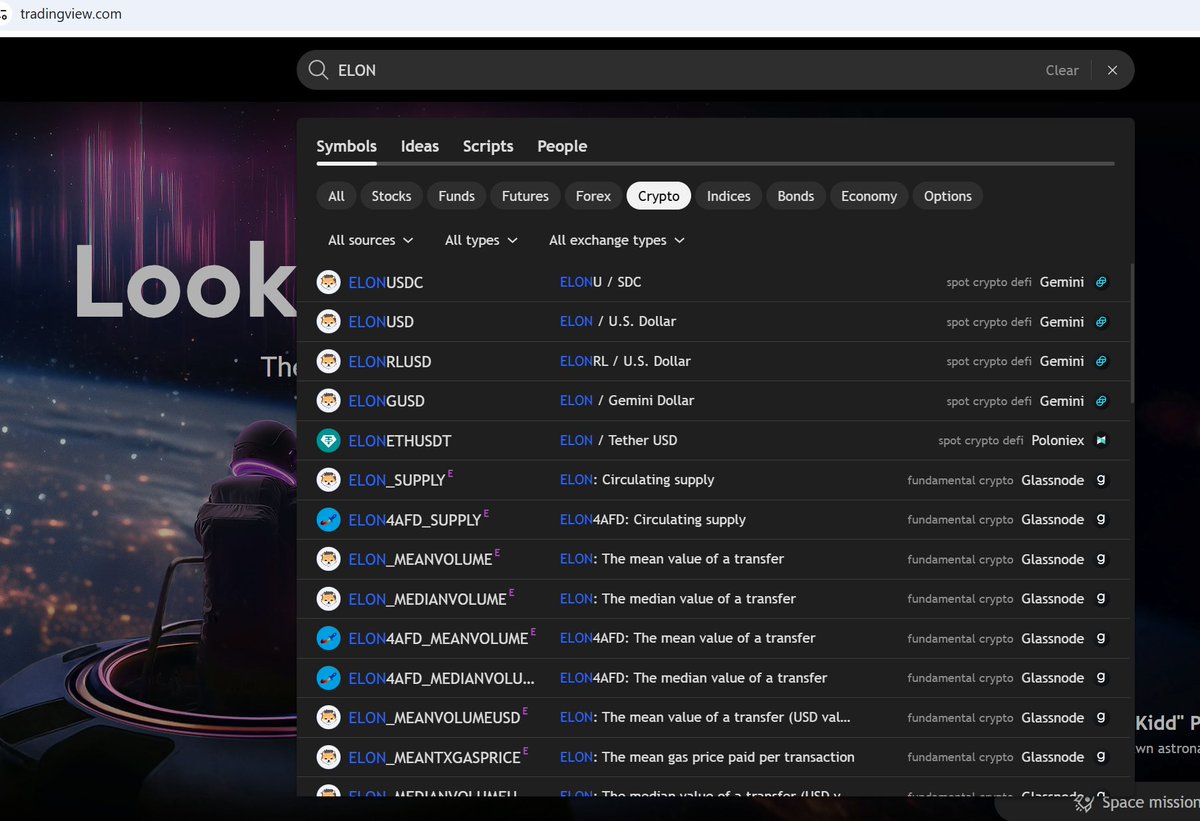1200x821 pixels.
Task: Open the All sources dropdown
Action: click(x=370, y=240)
